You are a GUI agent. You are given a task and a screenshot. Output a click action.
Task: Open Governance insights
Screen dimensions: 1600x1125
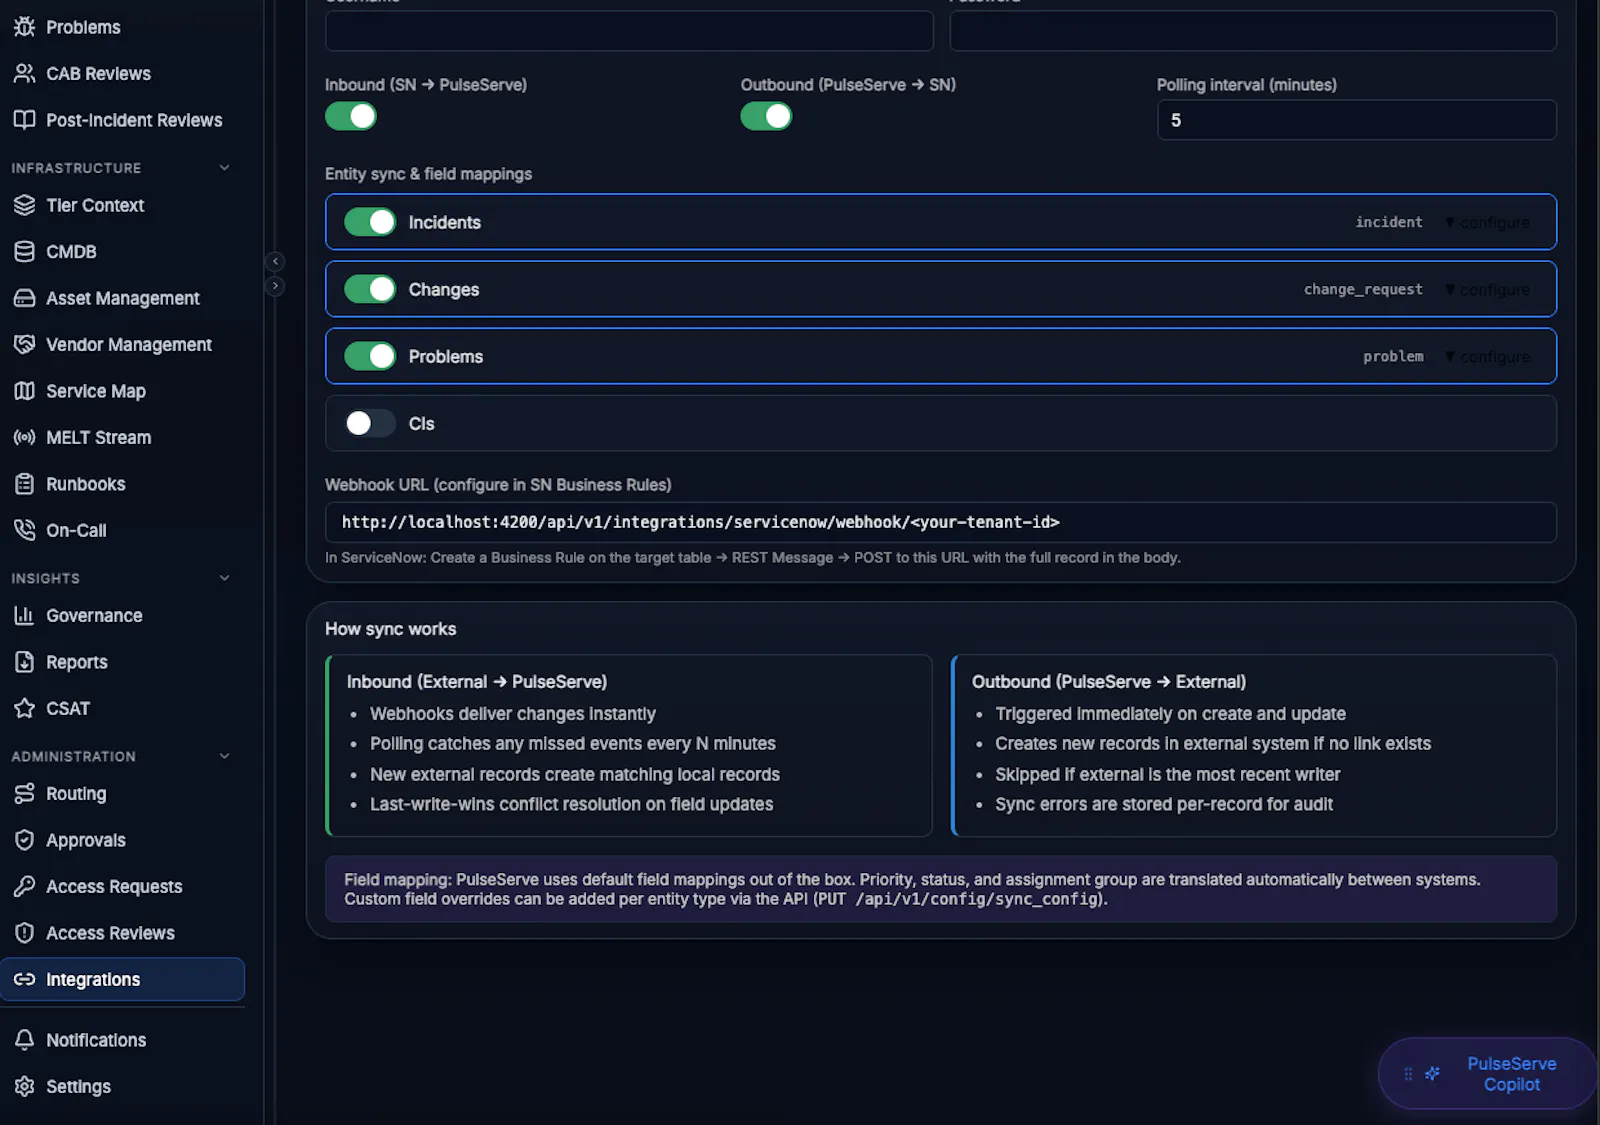point(122,615)
